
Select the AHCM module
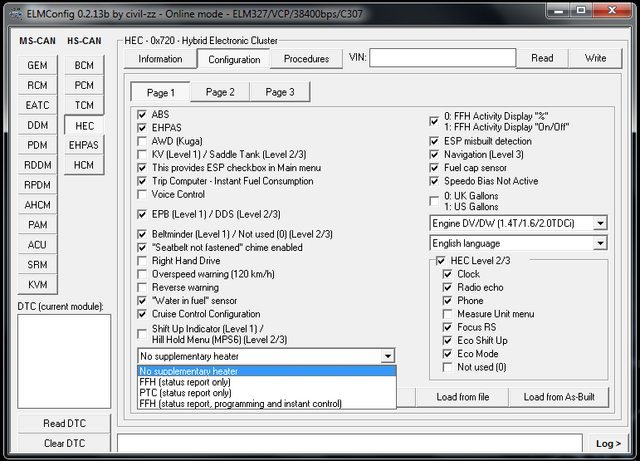(37, 205)
